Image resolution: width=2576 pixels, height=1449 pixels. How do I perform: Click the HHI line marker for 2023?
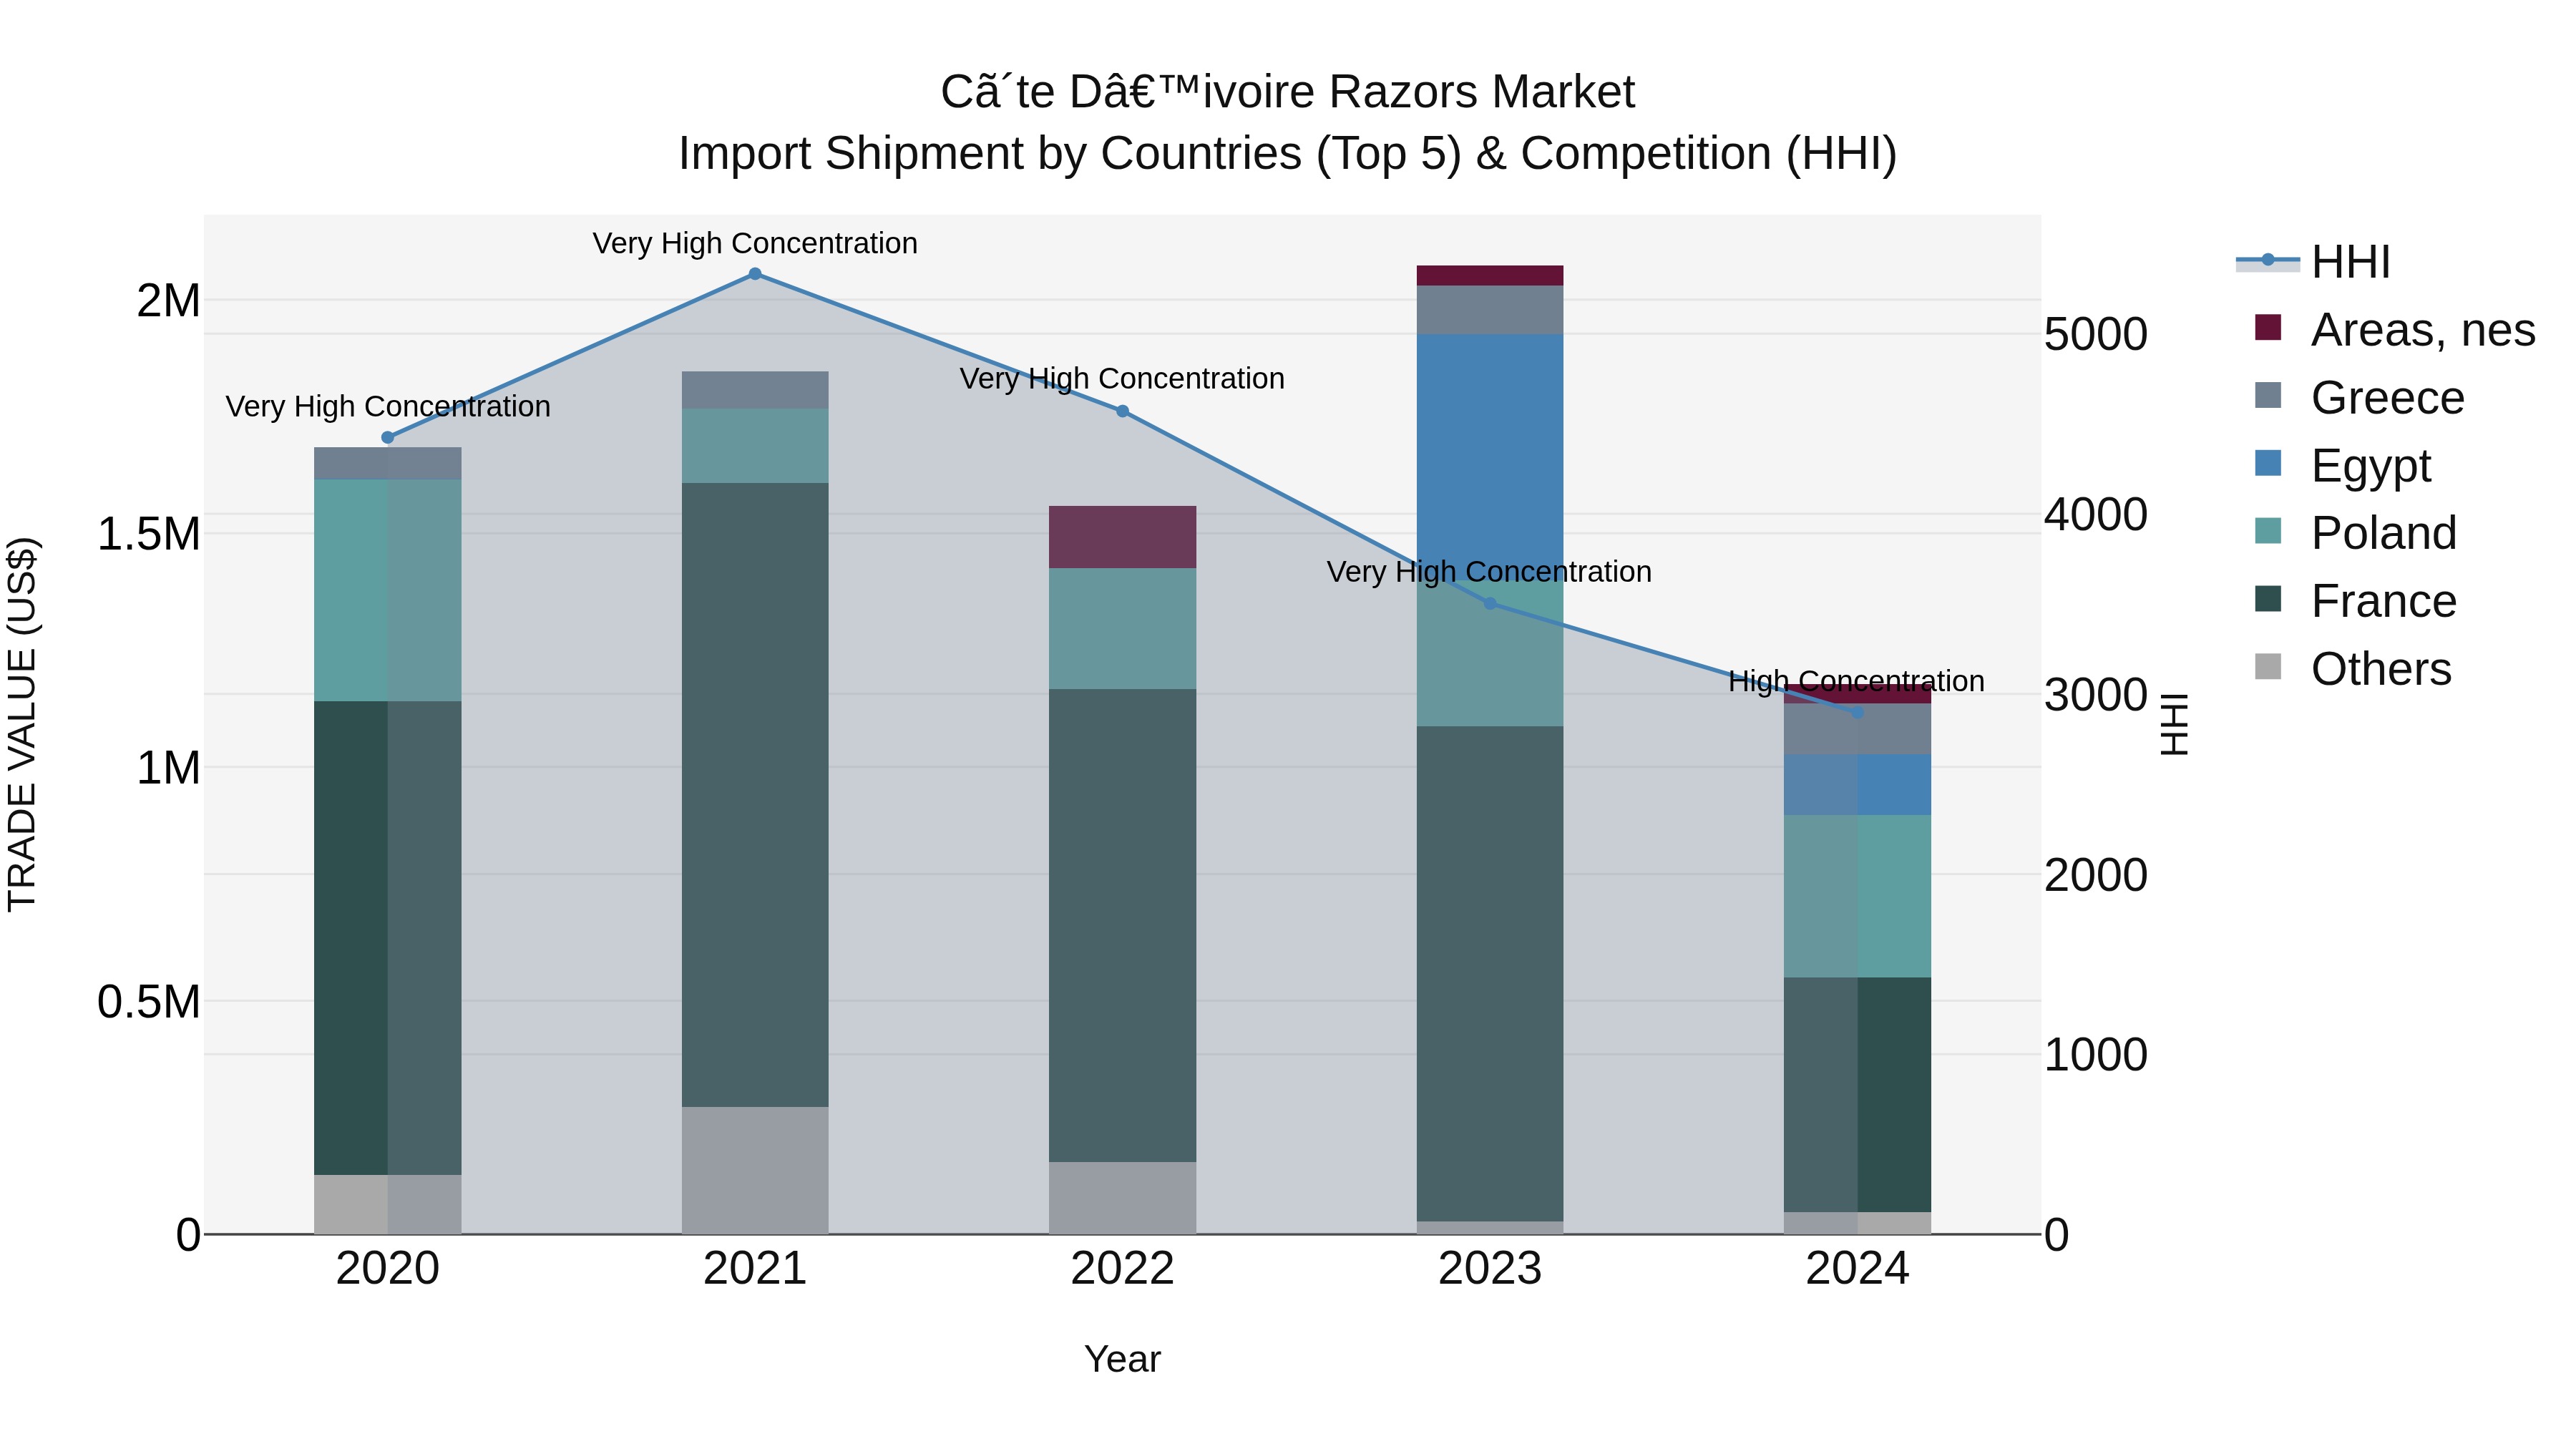pyautogui.click(x=1490, y=603)
